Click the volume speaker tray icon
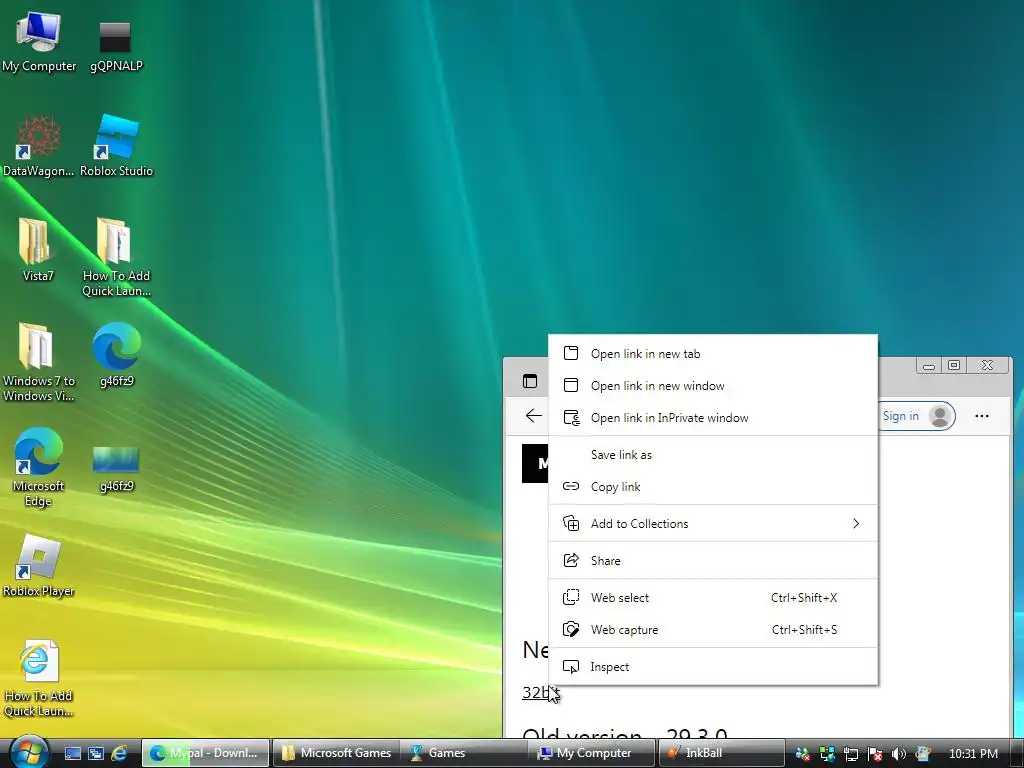The height and width of the screenshot is (768, 1024). coord(899,754)
